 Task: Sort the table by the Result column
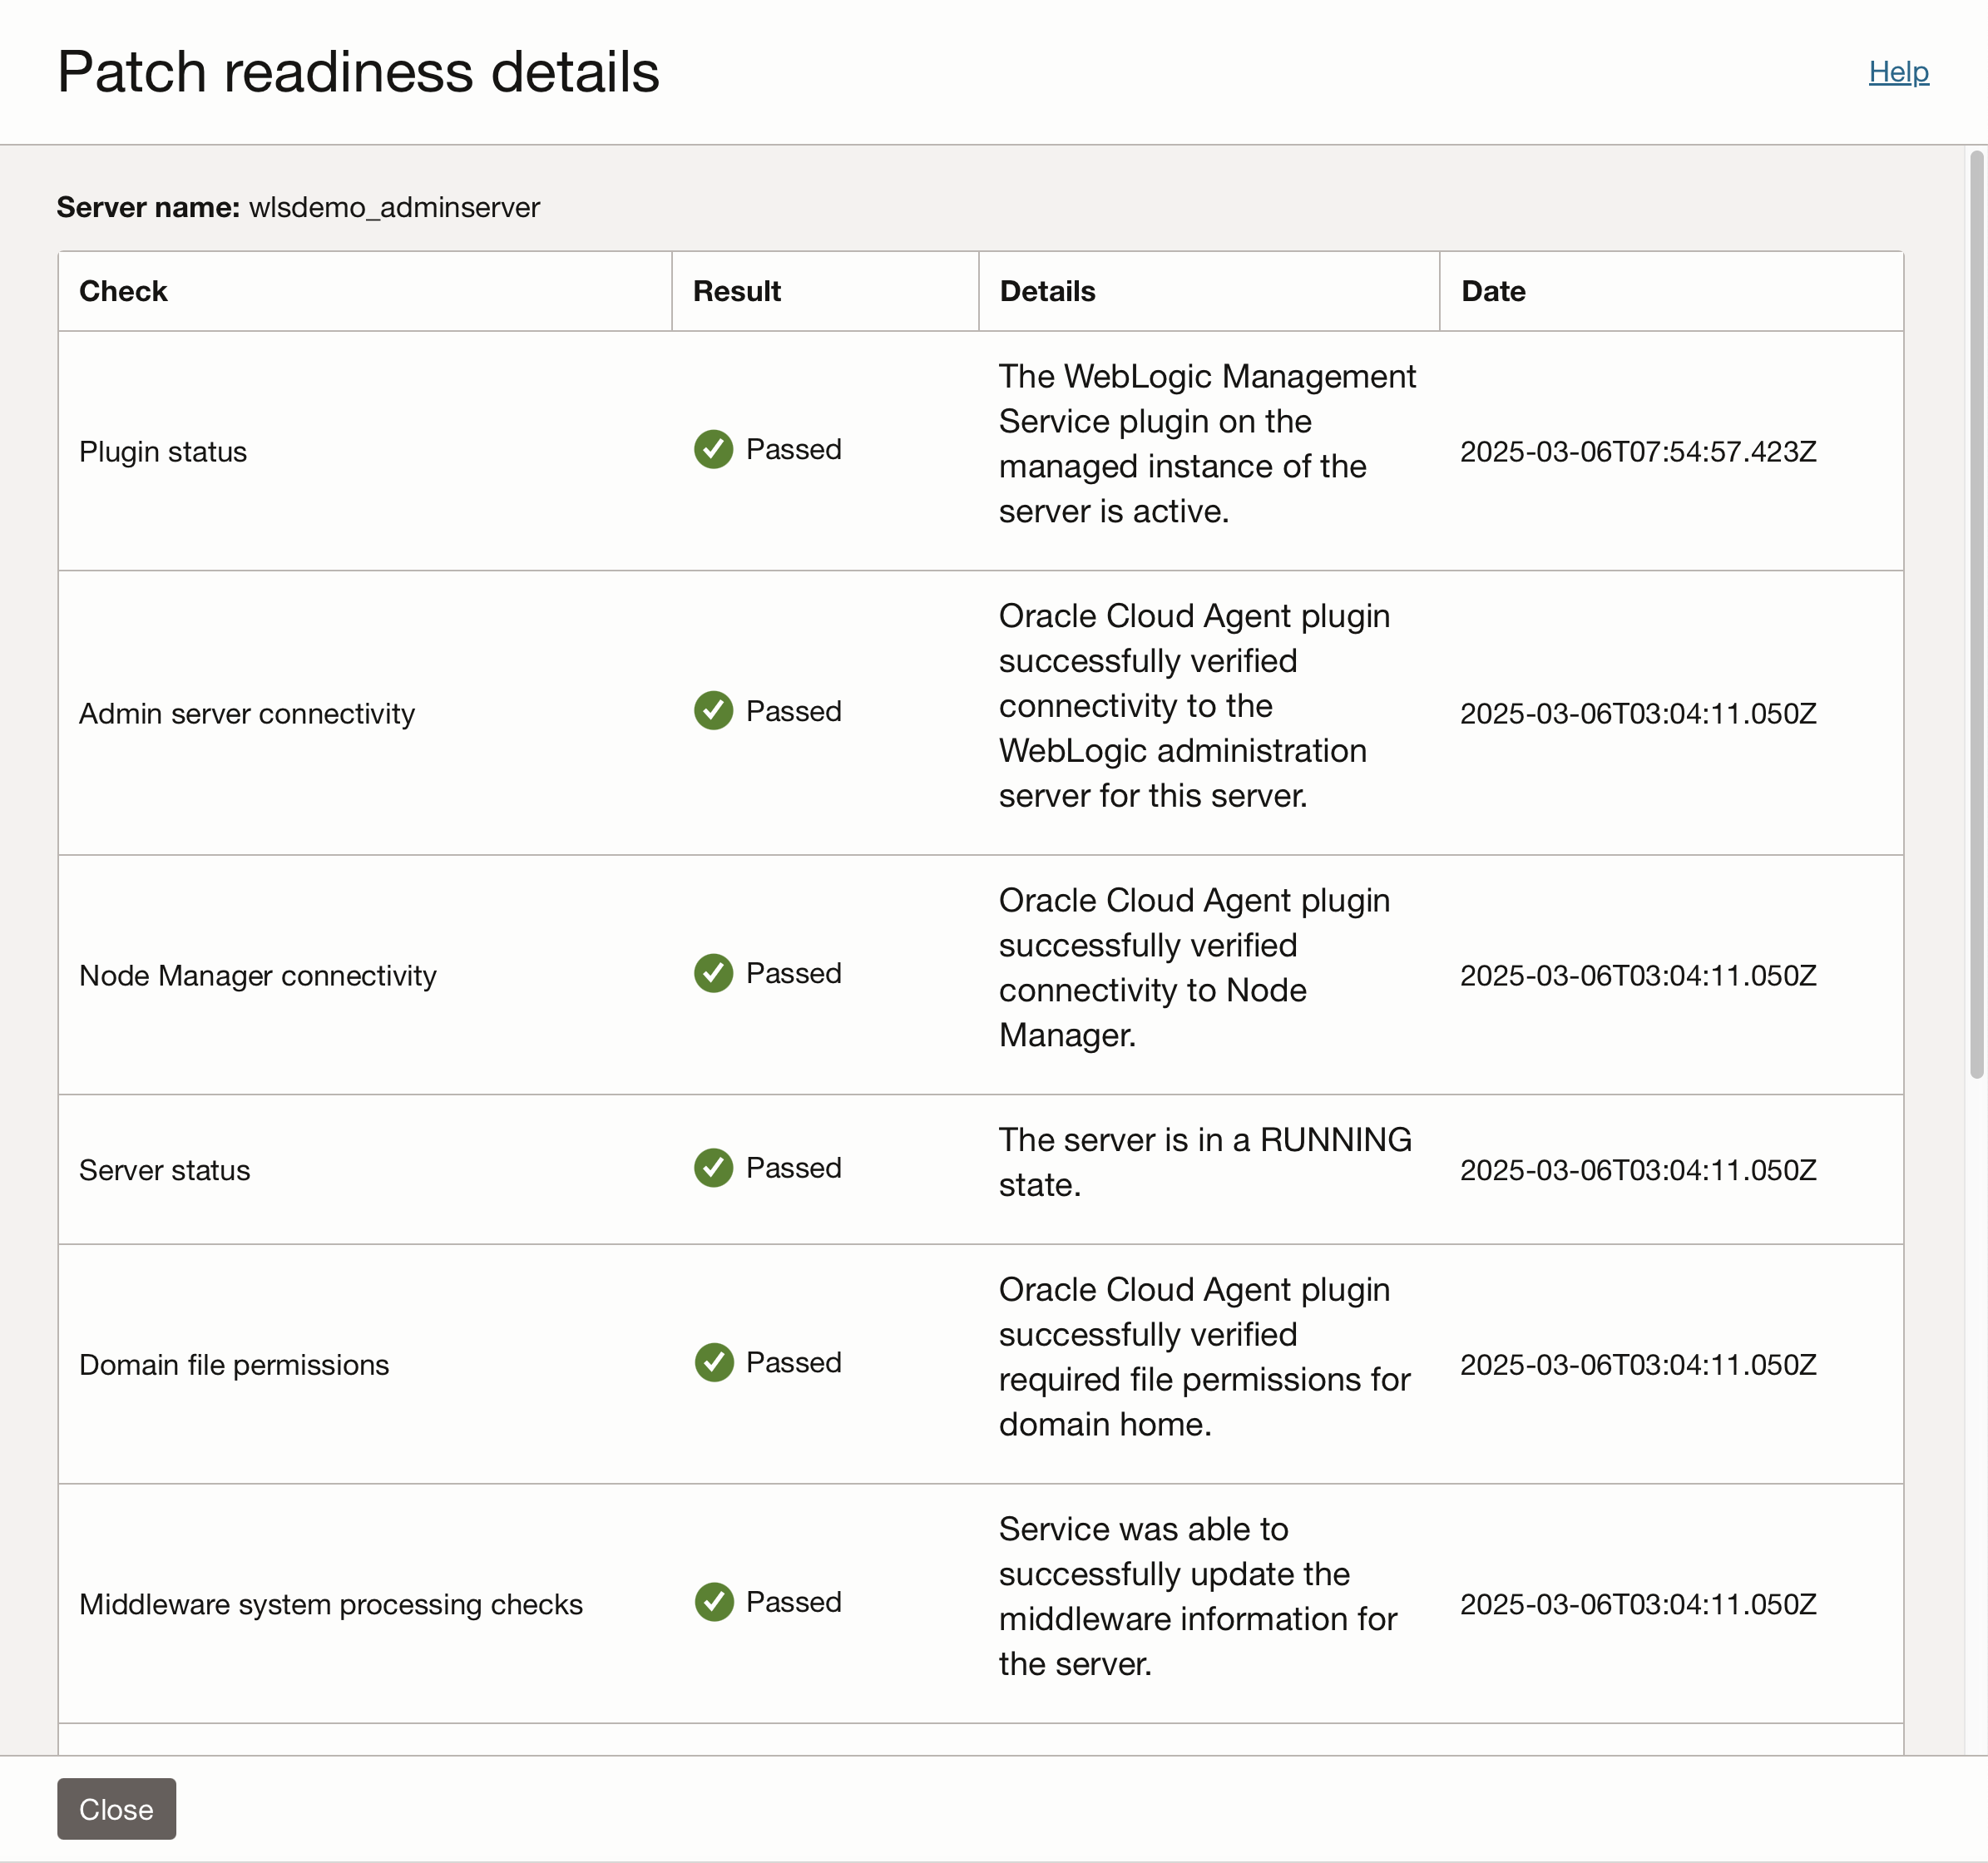pyautogui.click(x=737, y=291)
